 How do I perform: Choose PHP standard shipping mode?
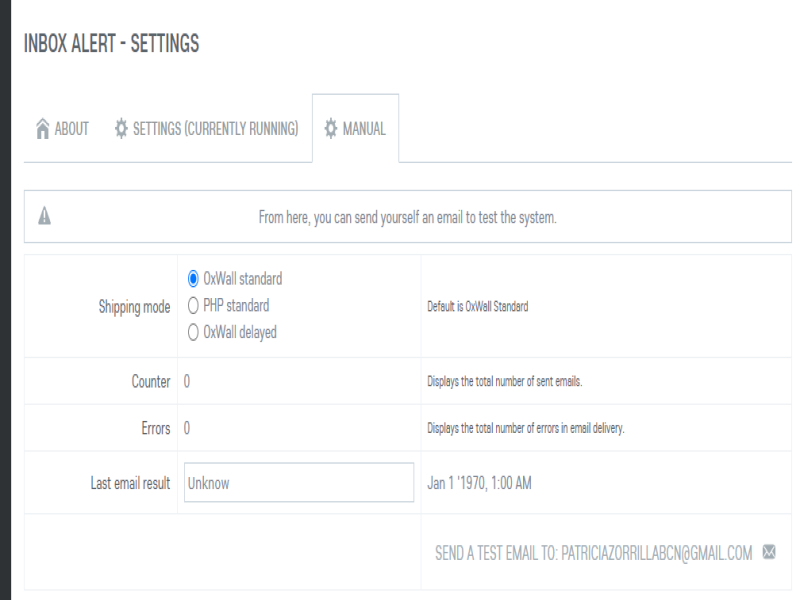coord(194,306)
